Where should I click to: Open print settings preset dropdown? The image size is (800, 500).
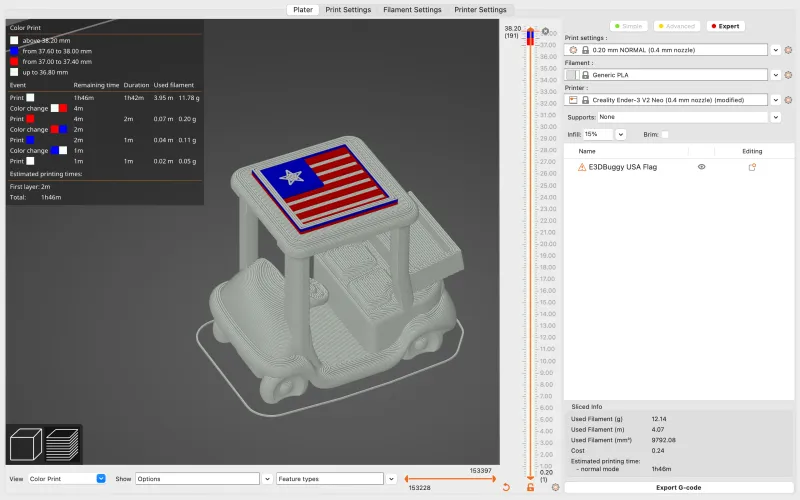(x=776, y=50)
